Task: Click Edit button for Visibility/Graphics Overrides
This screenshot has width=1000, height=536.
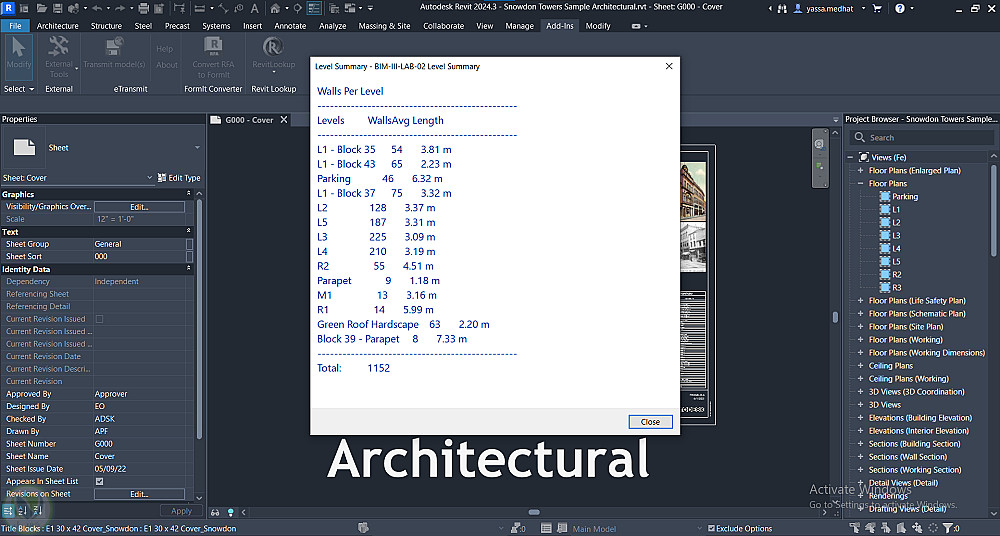Action: pyautogui.click(x=139, y=207)
